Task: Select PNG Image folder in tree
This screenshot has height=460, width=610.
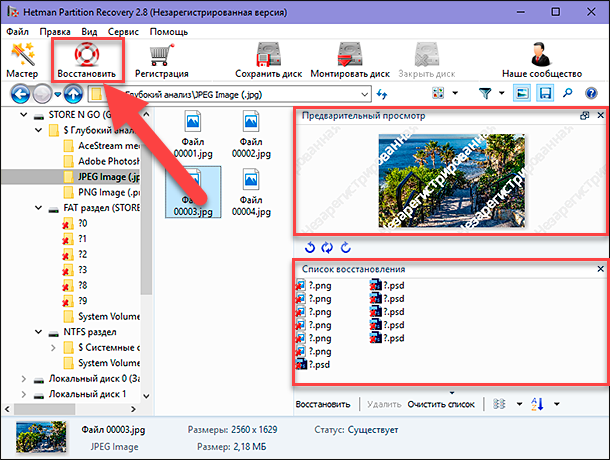Action: pos(101,192)
